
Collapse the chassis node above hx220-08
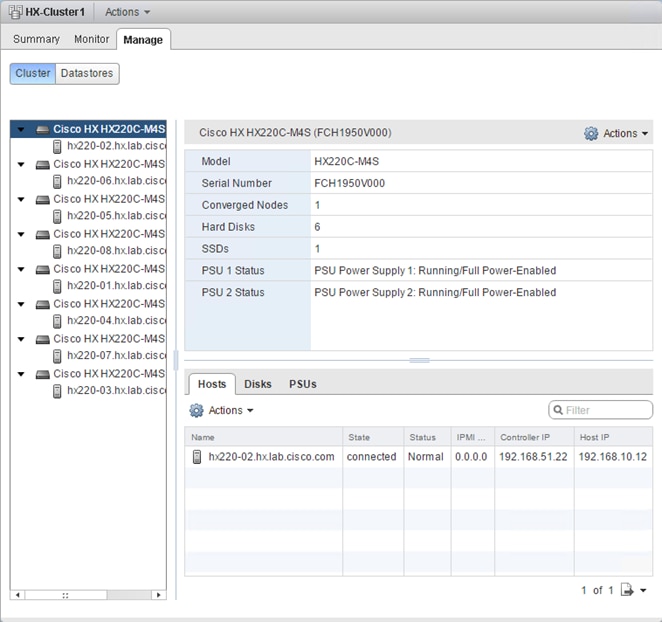pos(21,234)
